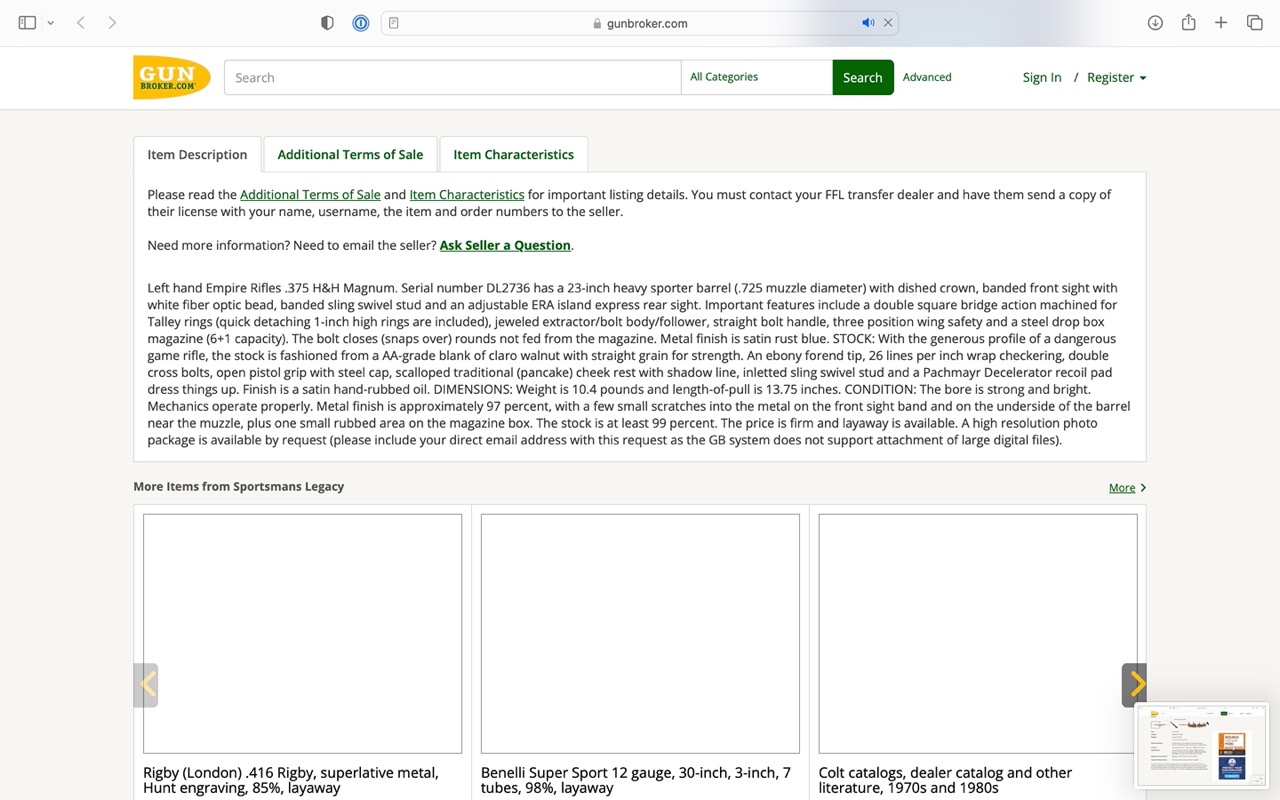Screen dimensions: 1280x800
Task: Open Colt catalogs listing image
Action: coord(978,633)
